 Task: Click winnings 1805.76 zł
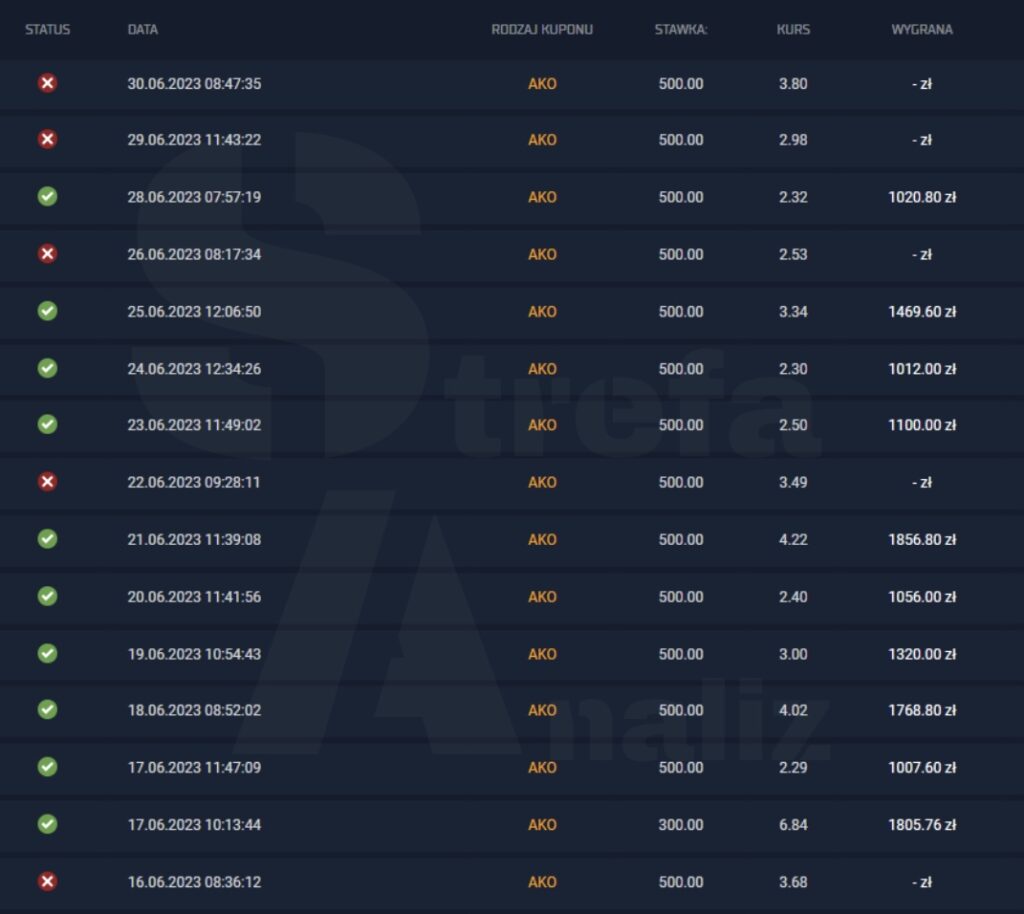tap(921, 825)
